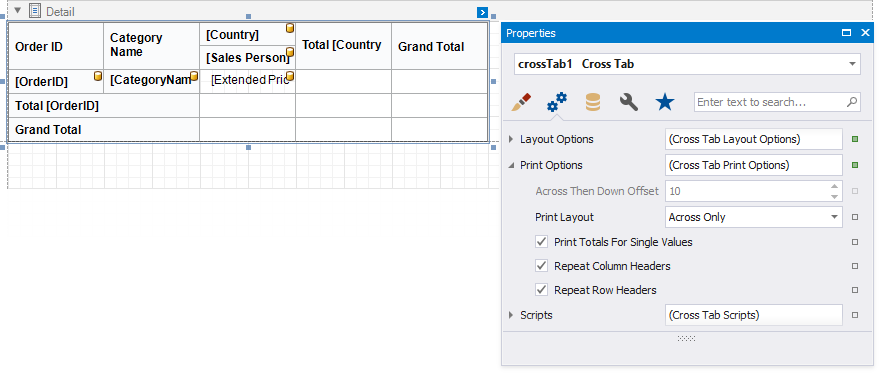Show the Favorites tab star icon
The height and width of the screenshot is (374, 880).
click(664, 102)
